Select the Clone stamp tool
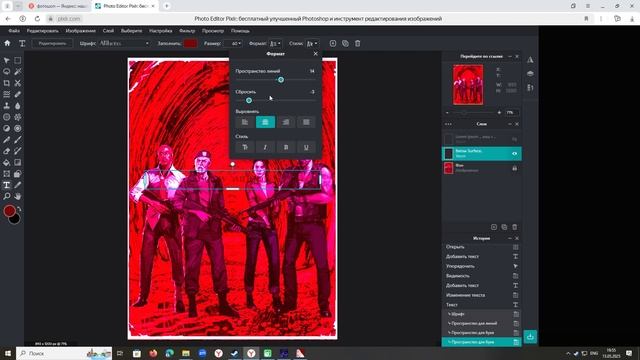The height and width of the screenshot is (360, 640). point(7,106)
